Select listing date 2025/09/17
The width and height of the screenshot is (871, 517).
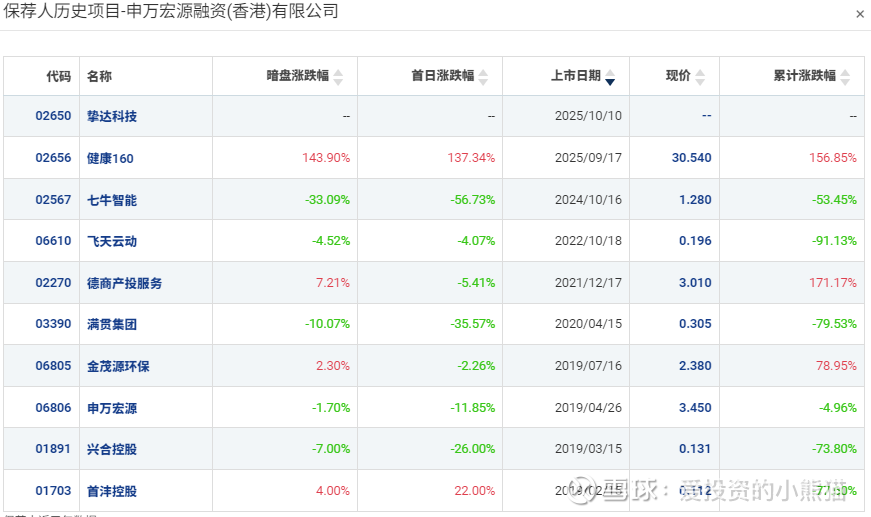click(x=588, y=158)
